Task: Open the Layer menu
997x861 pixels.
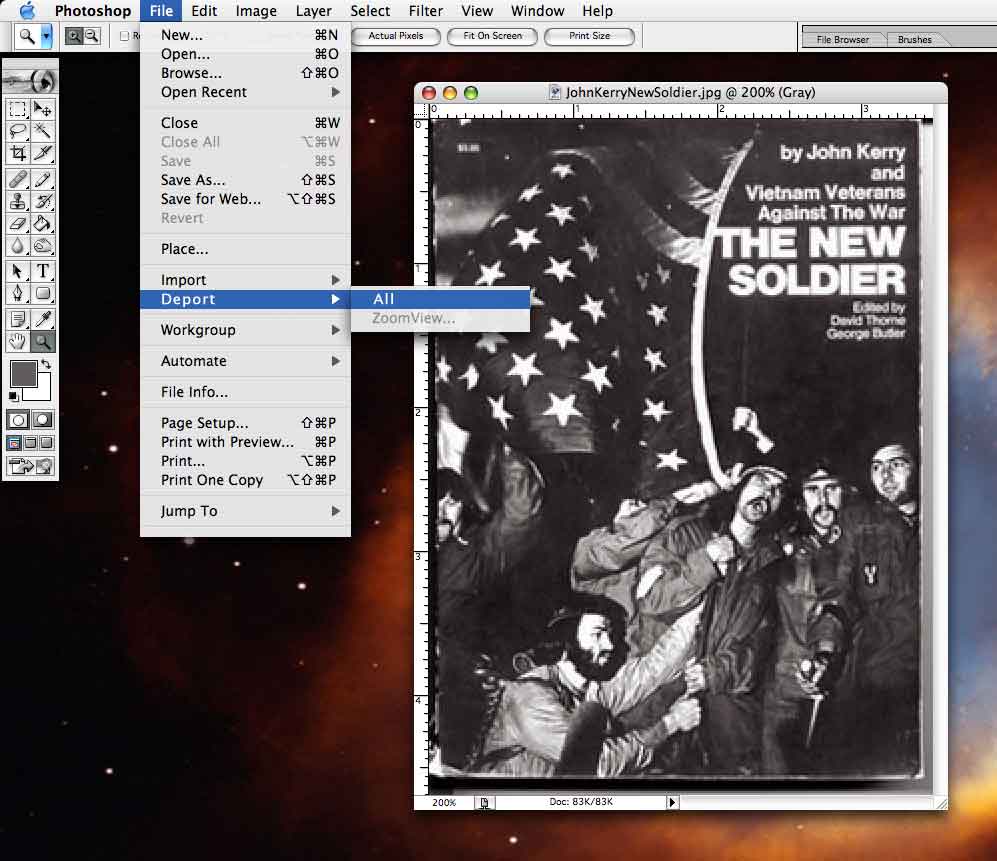Action: tap(313, 11)
